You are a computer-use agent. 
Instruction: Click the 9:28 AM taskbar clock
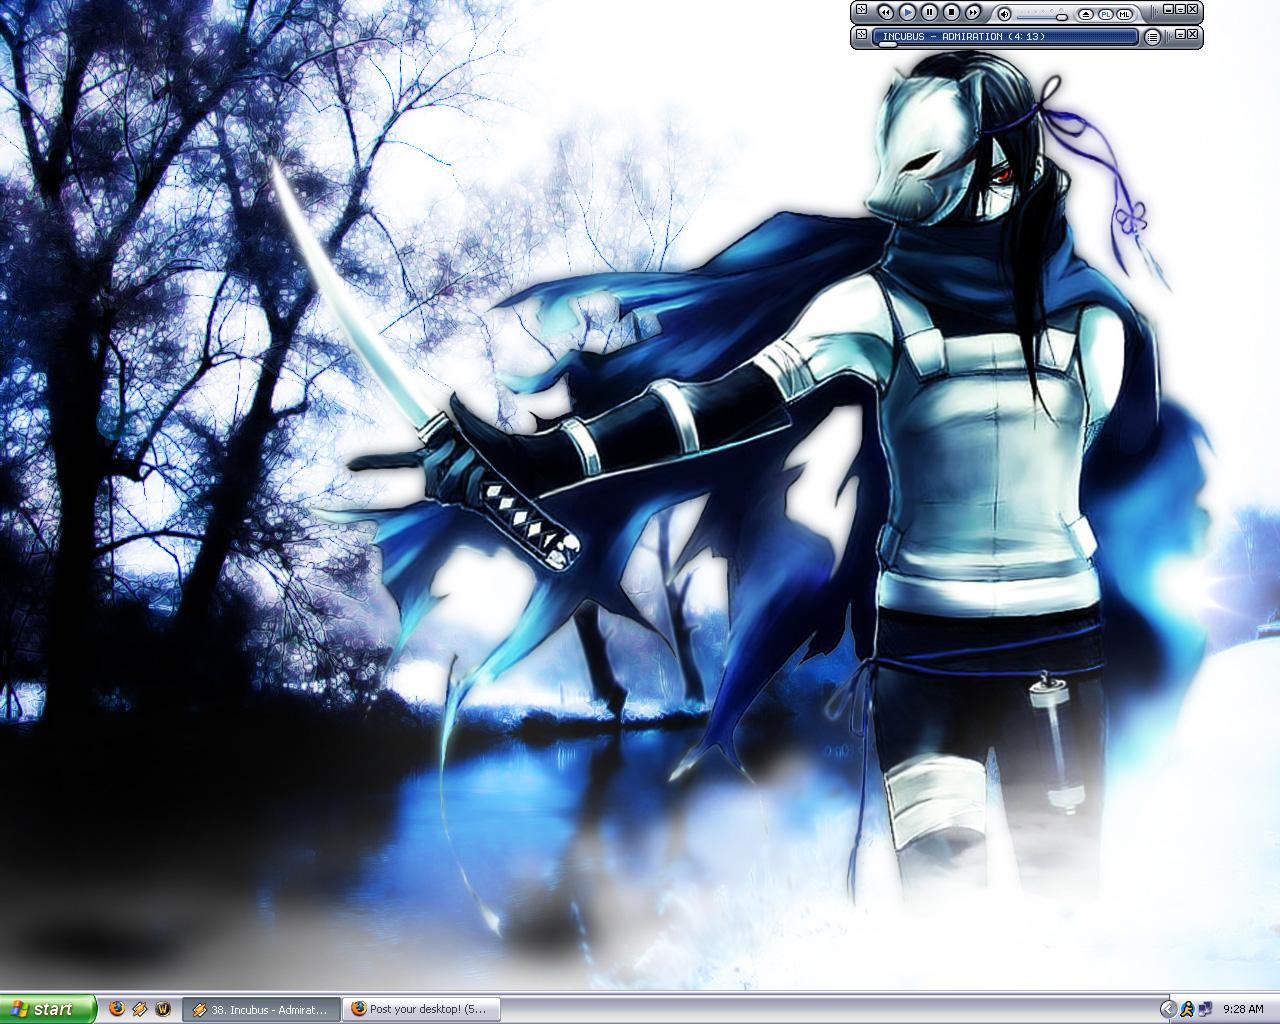click(1243, 1009)
